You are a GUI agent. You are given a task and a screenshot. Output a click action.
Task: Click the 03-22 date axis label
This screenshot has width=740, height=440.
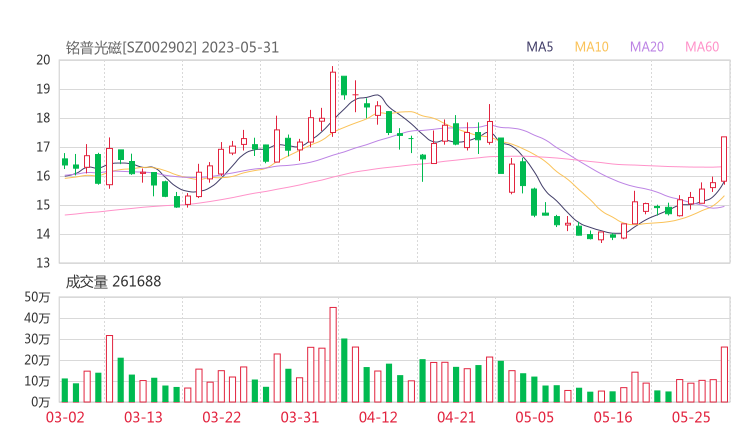tap(222, 417)
